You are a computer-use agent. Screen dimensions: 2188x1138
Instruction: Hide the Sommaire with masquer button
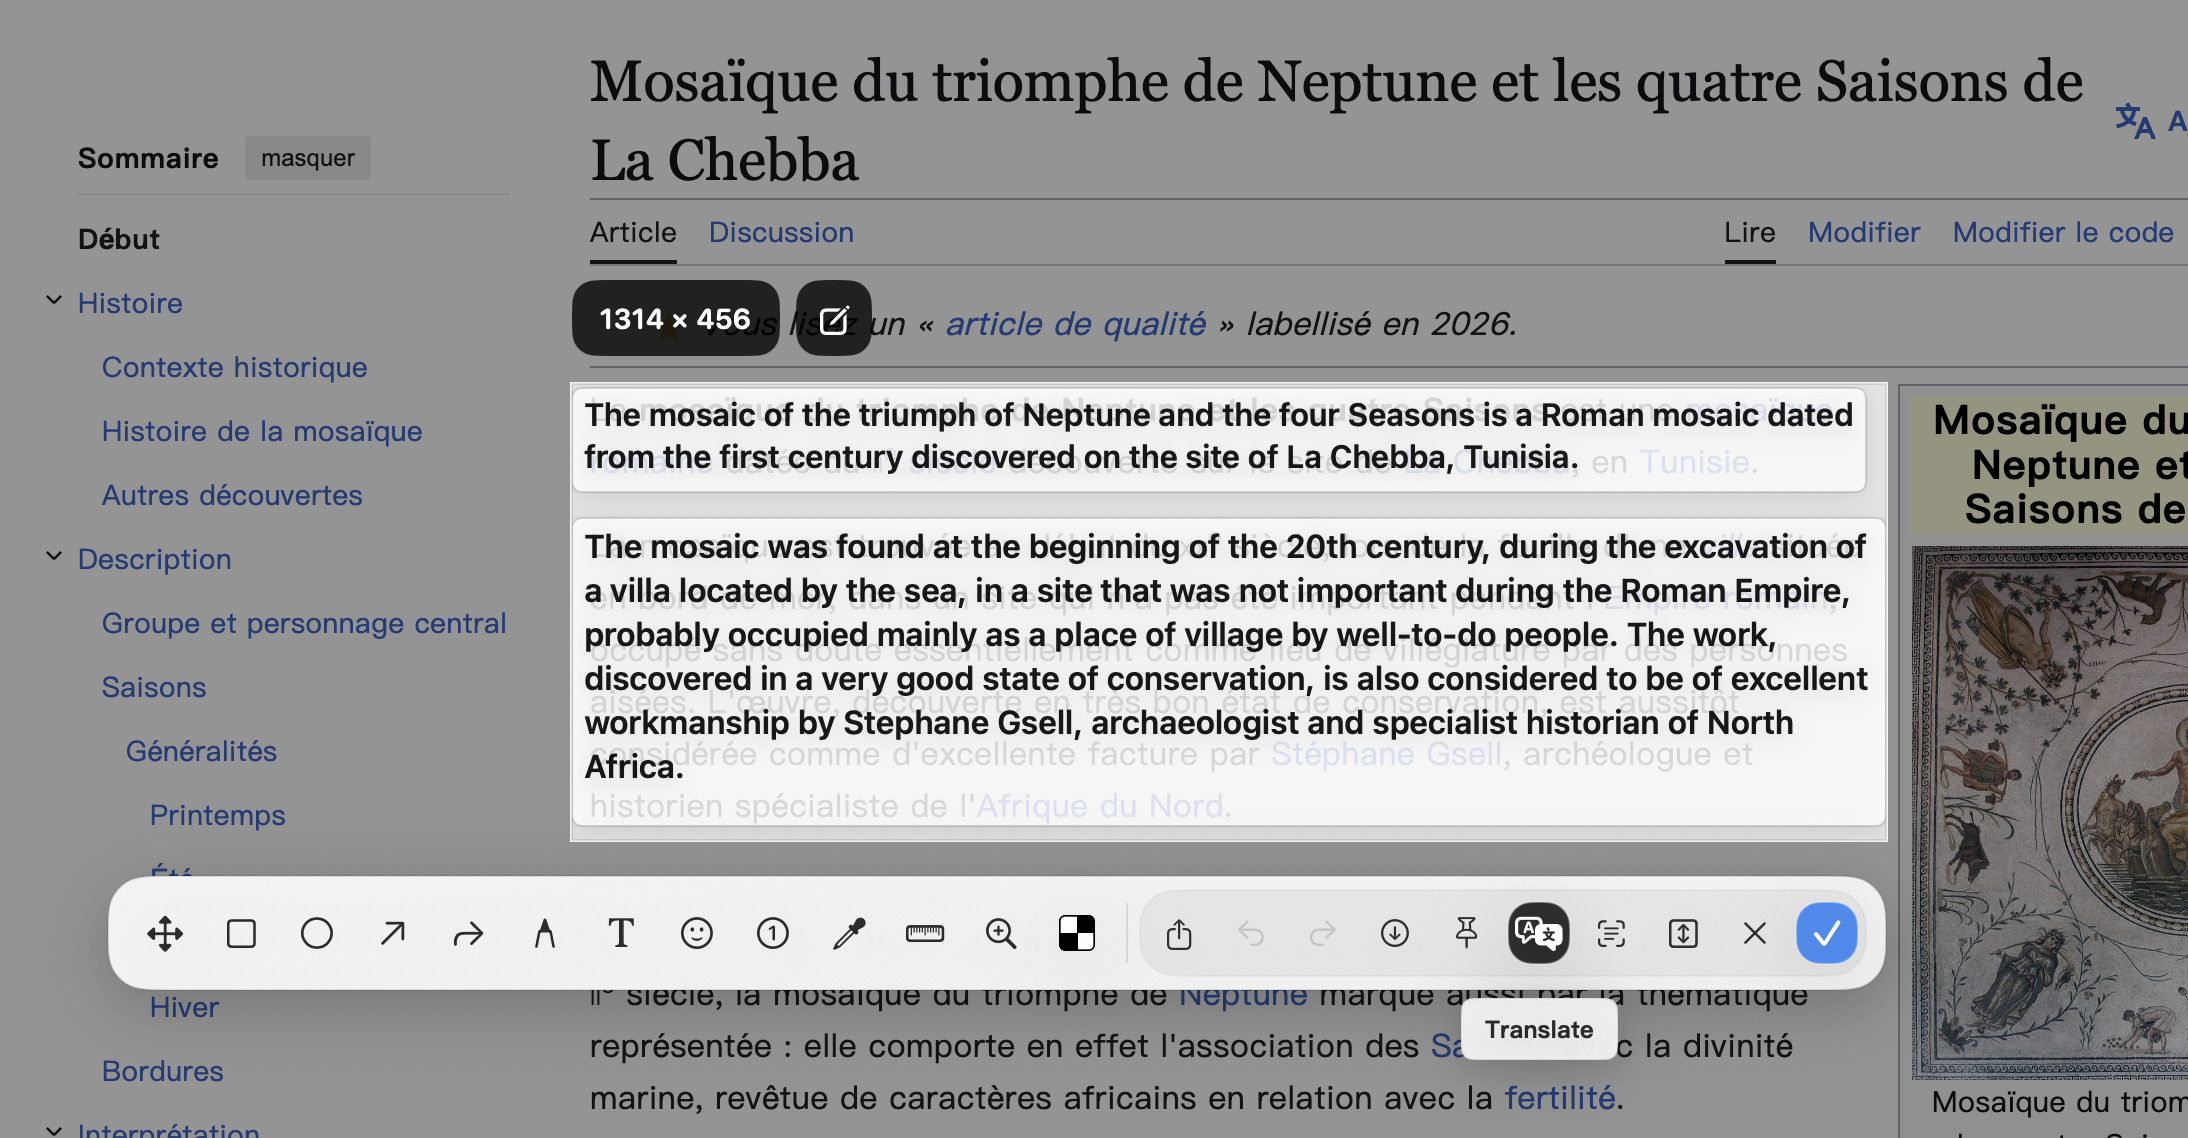pyautogui.click(x=308, y=158)
